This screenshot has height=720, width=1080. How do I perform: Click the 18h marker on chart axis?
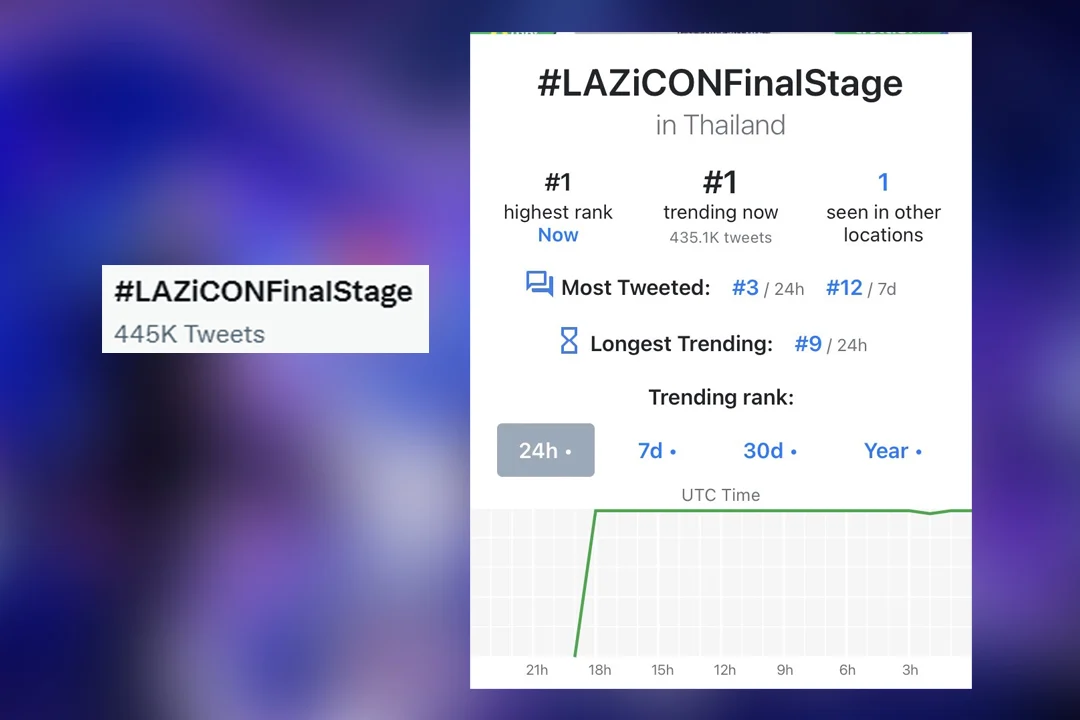pyautogui.click(x=600, y=670)
